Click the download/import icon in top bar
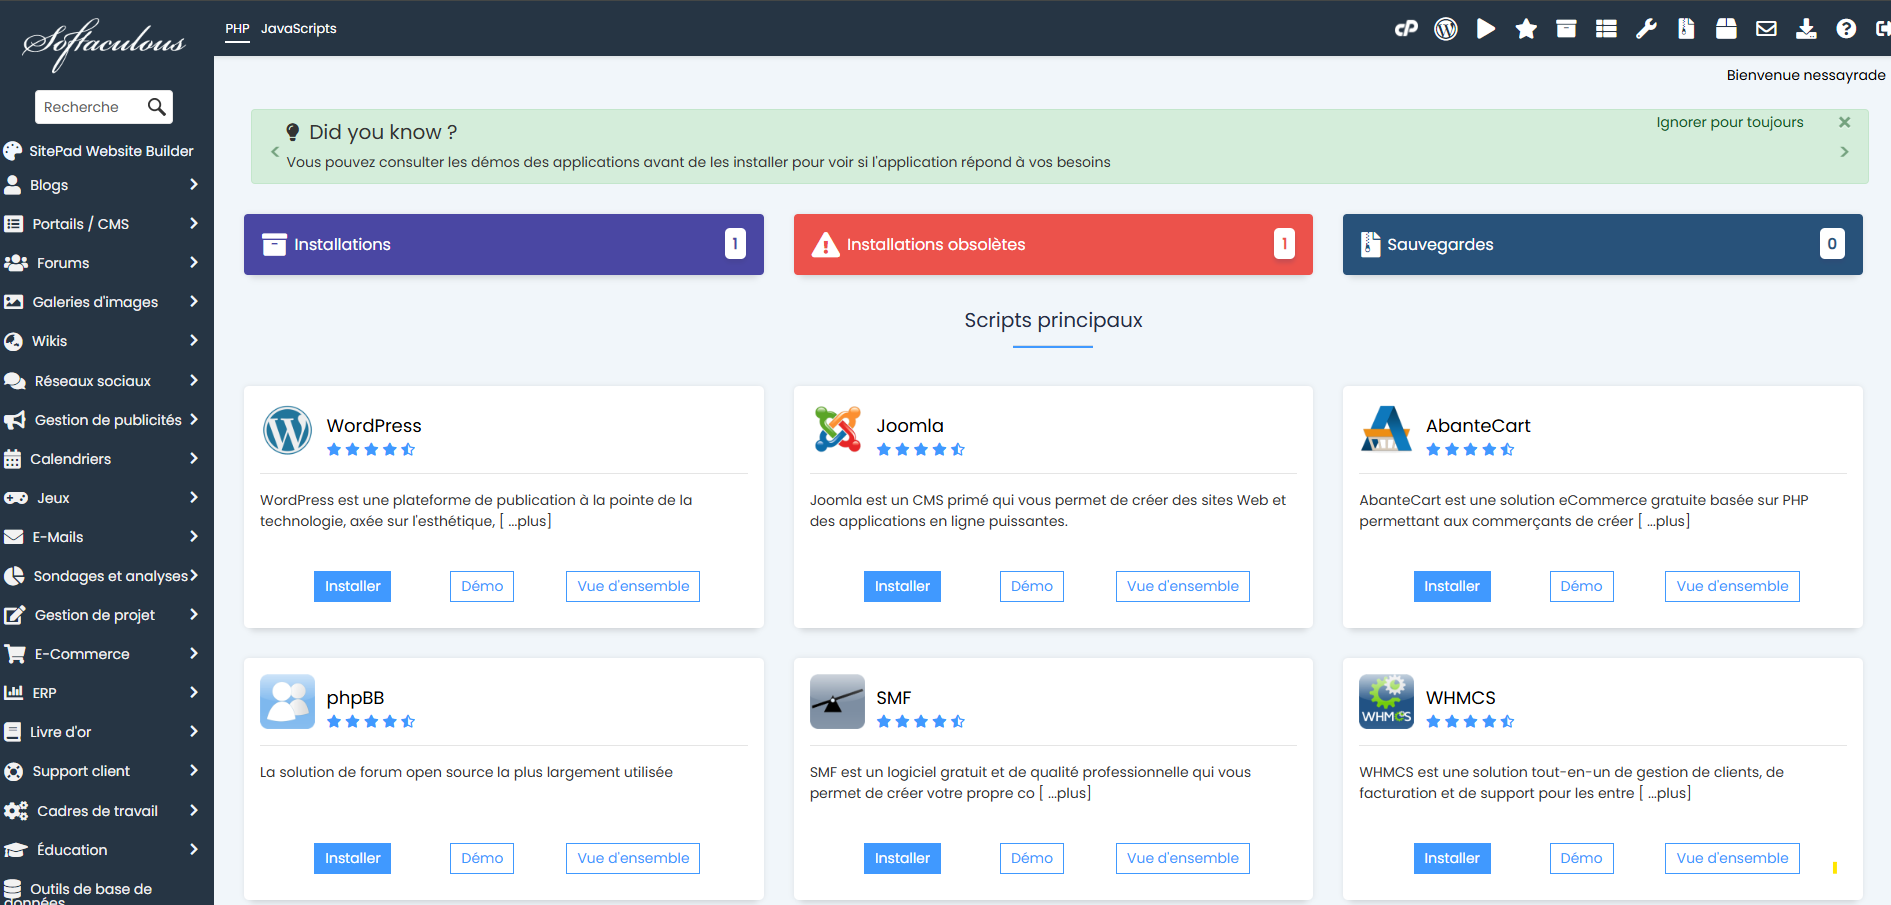Viewport: 1891px width, 905px height. coord(1806,29)
